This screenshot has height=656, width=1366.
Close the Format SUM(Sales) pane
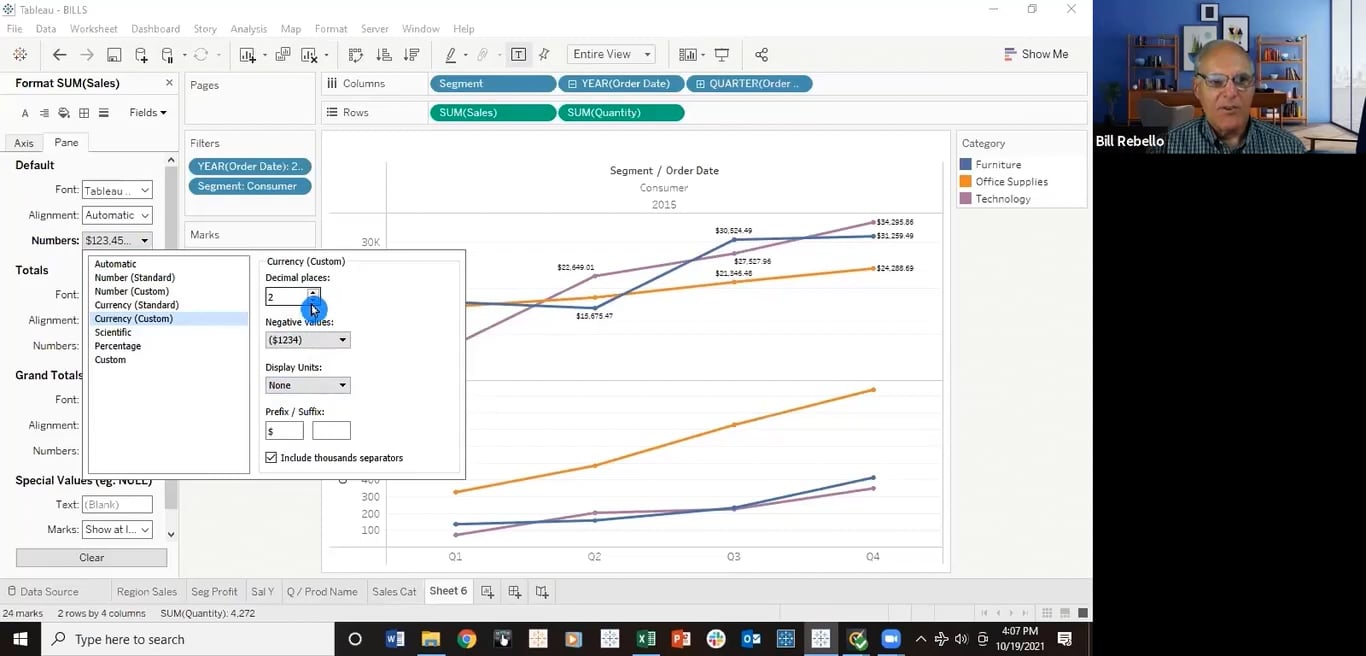(169, 83)
